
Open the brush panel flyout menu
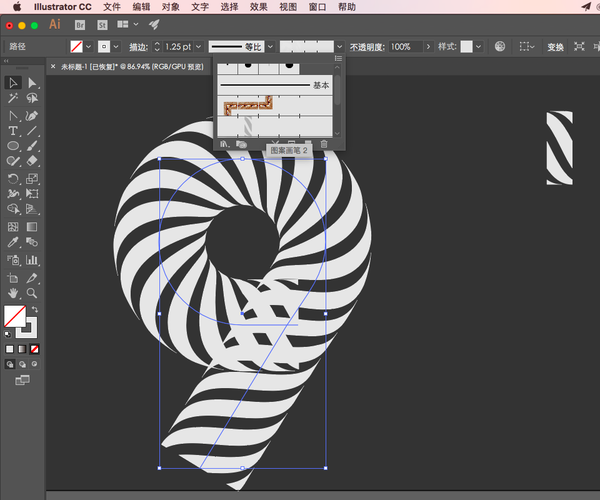coord(337,60)
